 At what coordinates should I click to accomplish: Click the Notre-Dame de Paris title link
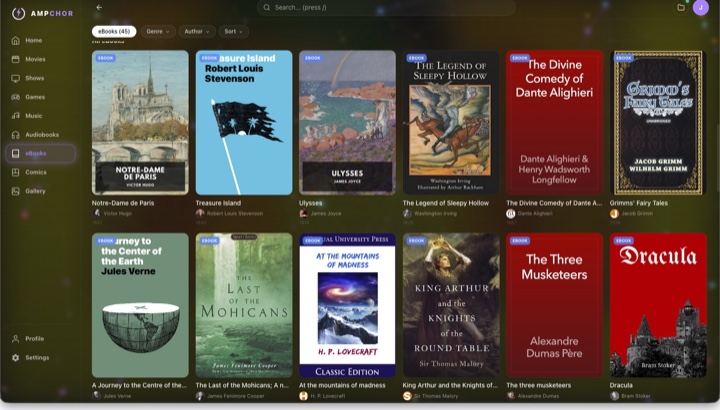click(123, 203)
